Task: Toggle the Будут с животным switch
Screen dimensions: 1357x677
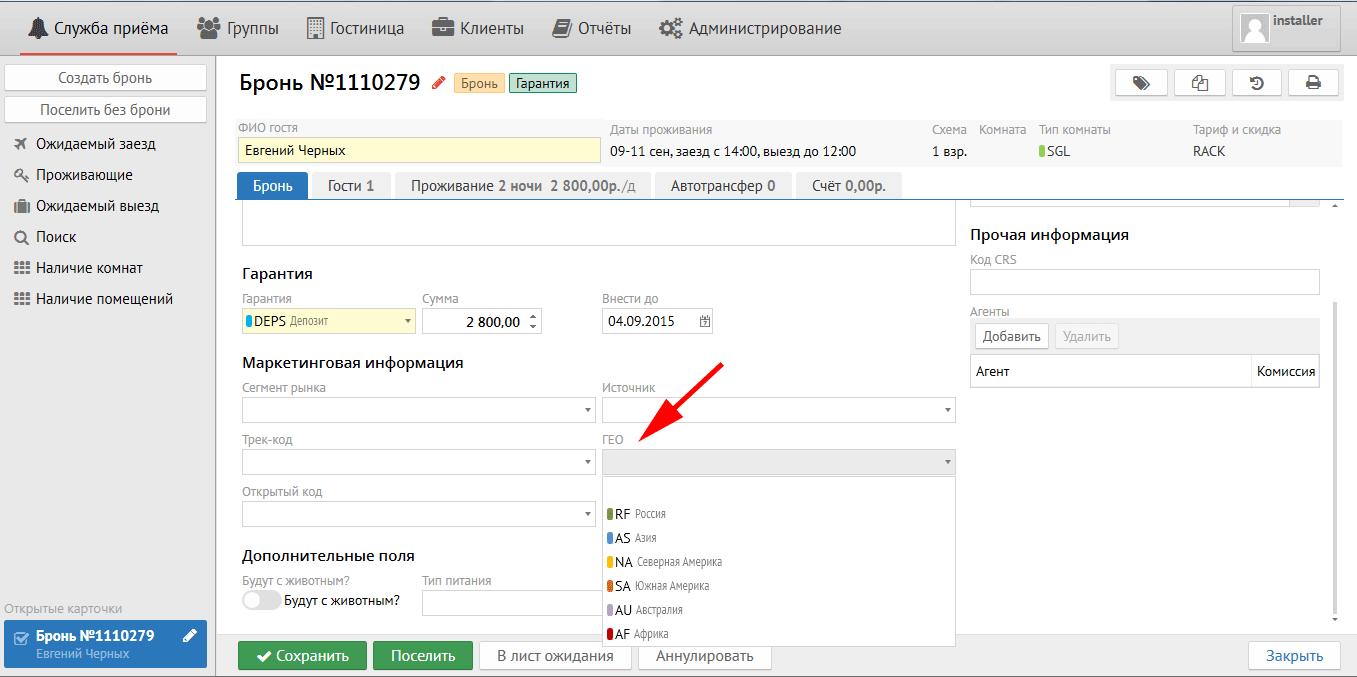Action: [x=262, y=600]
